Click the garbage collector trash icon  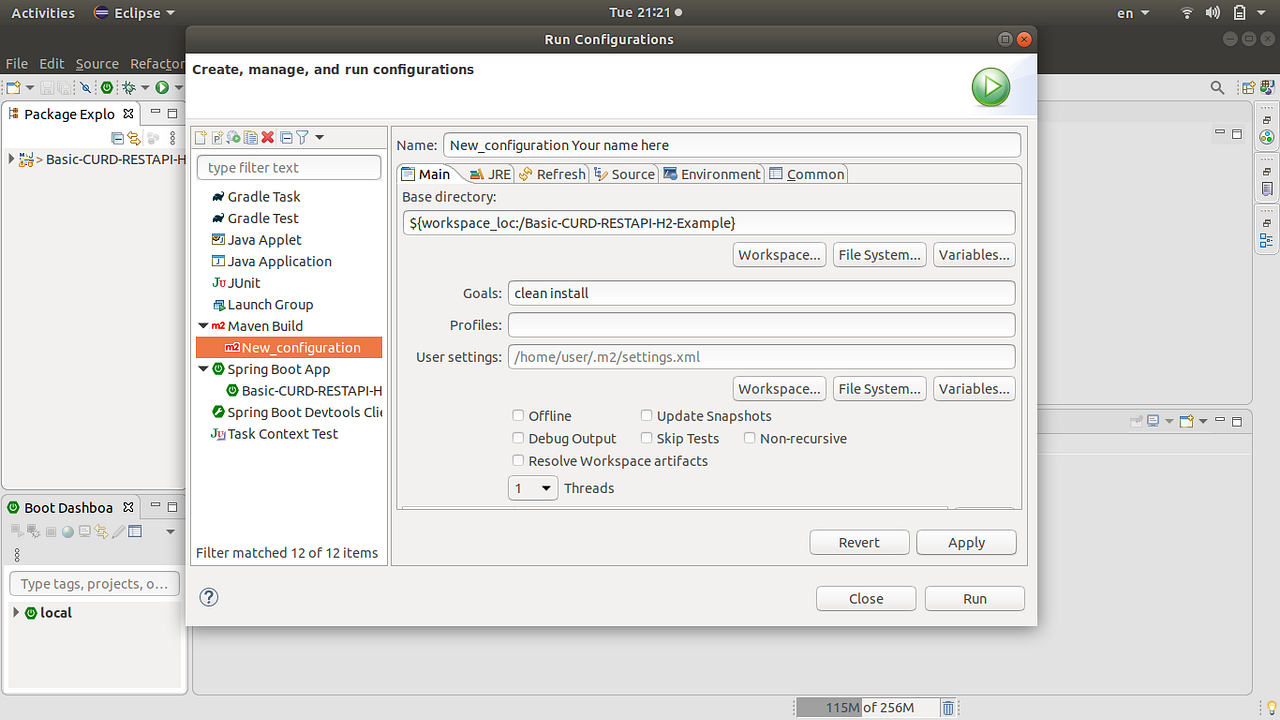coord(948,707)
